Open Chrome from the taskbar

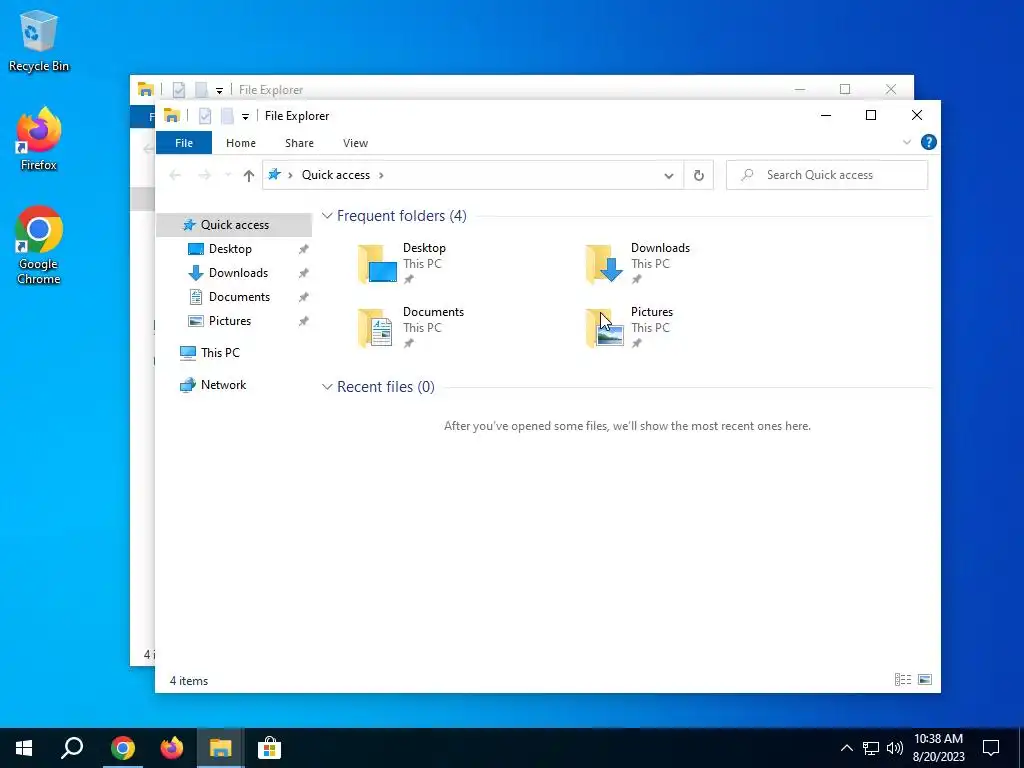click(122, 748)
